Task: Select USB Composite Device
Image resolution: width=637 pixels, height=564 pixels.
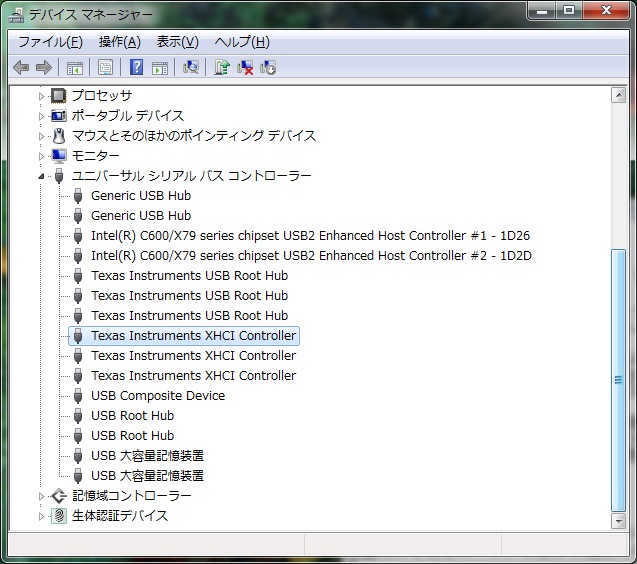Action: (x=158, y=396)
